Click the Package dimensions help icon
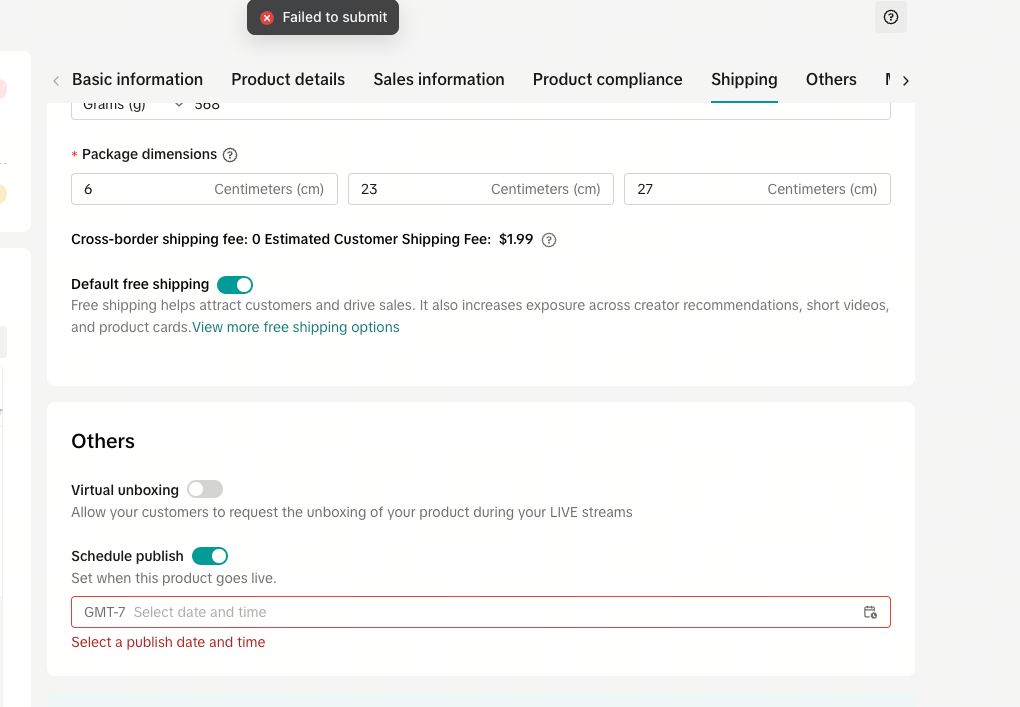The width and height of the screenshot is (1020, 707). (x=230, y=155)
